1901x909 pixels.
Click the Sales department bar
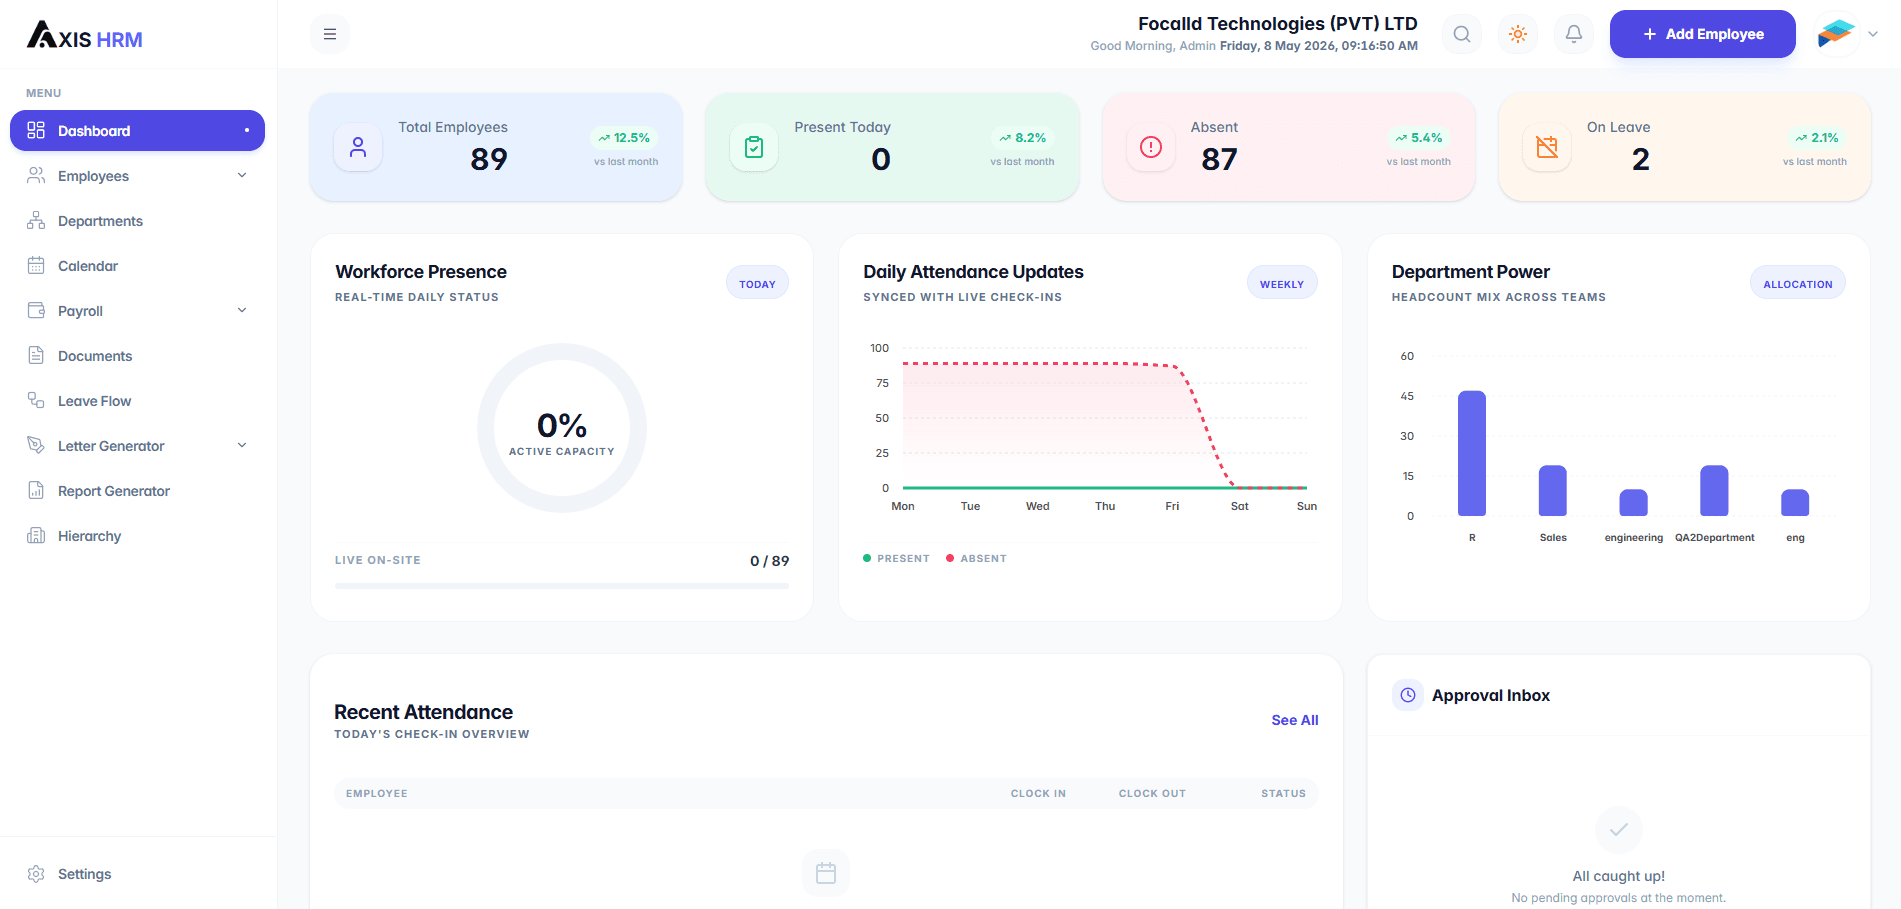coord(1553,491)
